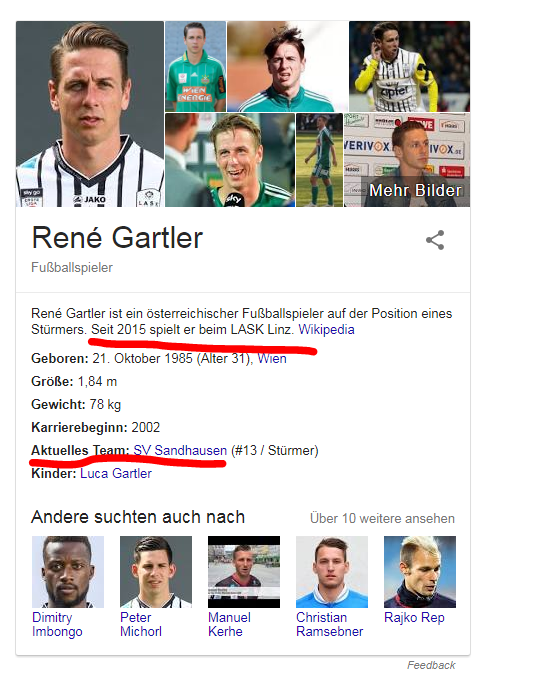Open the Christian Ramsebner name link
Image resolution: width=548 pixels, height=691 pixels.
[x=330, y=624]
